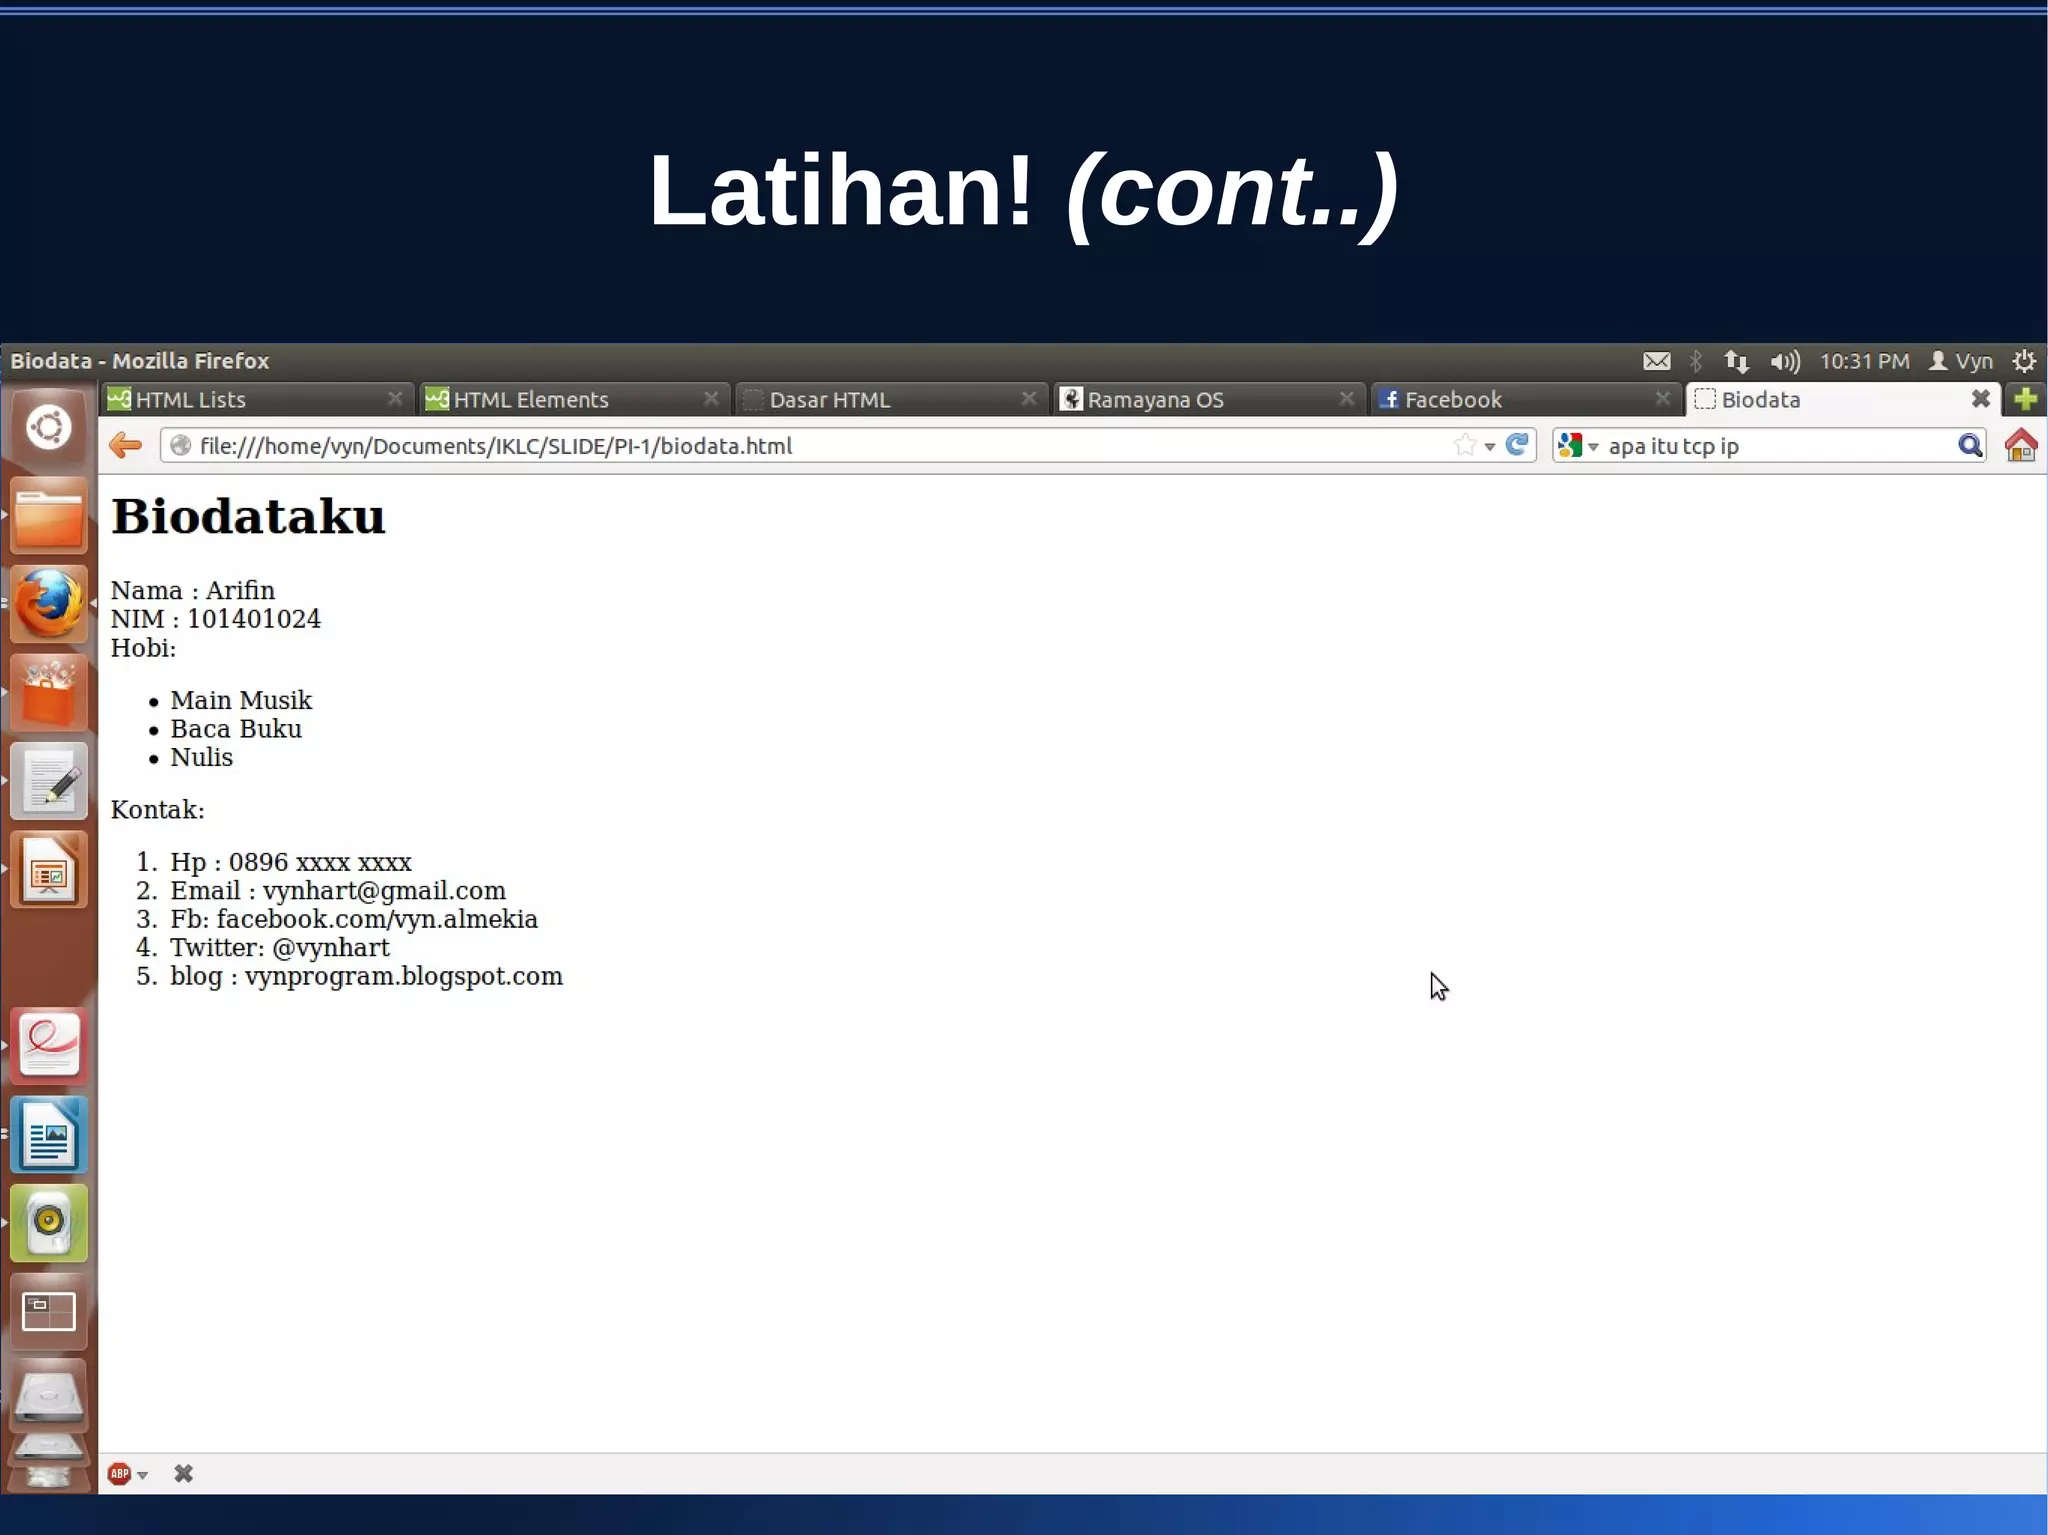
Task: Expand the Adblock Plus dropdown arrow
Action: (x=143, y=1474)
